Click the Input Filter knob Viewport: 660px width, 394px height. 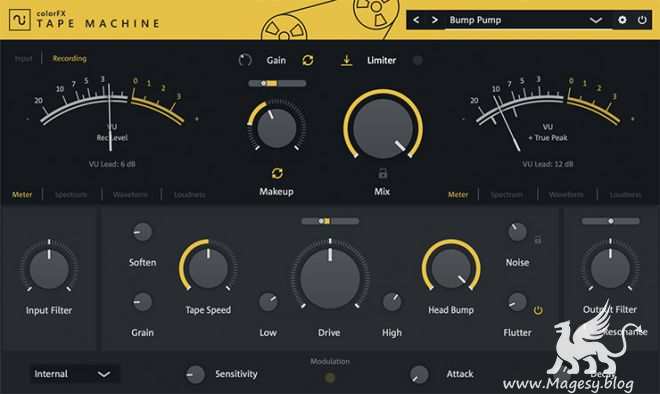click(49, 269)
